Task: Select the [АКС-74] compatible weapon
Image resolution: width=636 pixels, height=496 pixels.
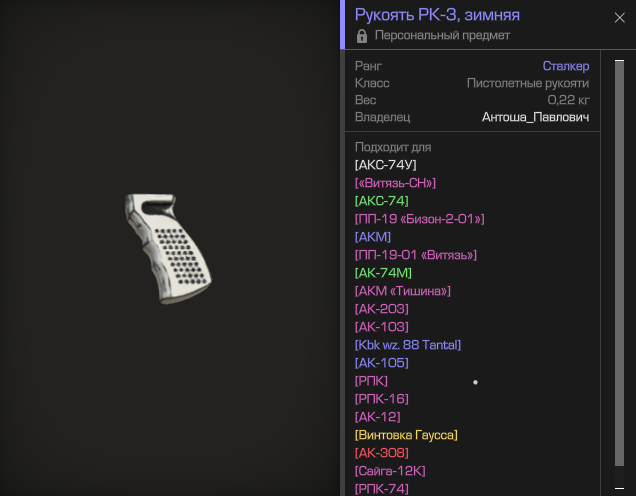Action: click(381, 201)
